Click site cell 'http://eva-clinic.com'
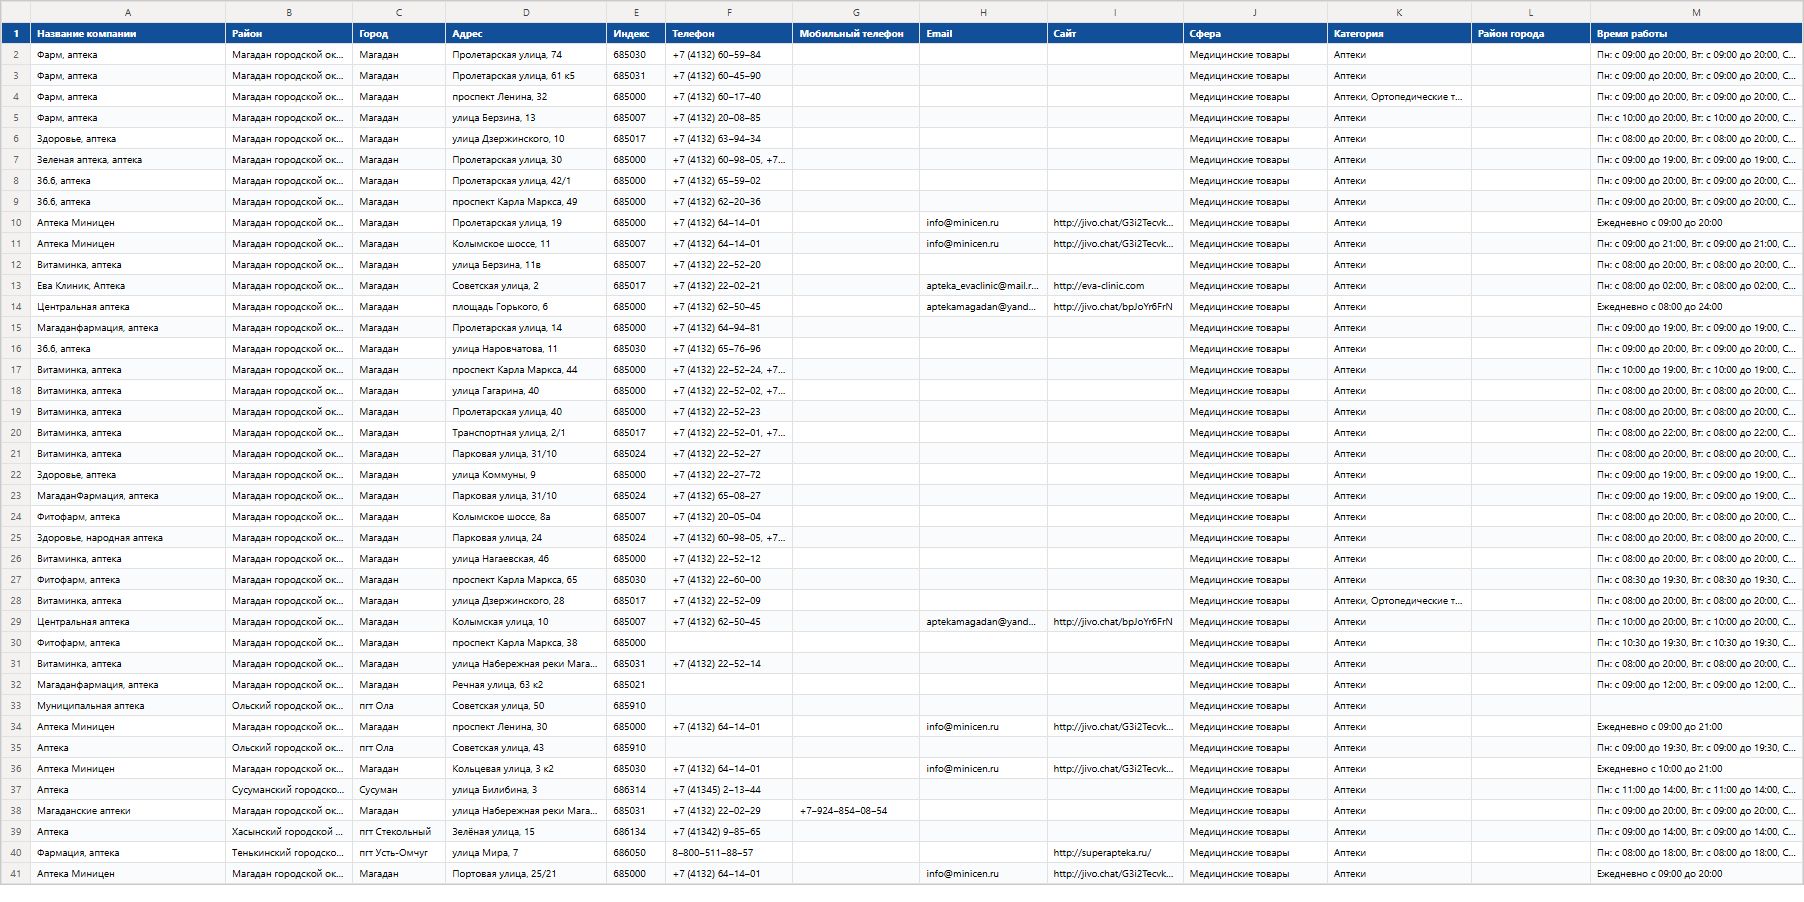The height and width of the screenshot is (902, 1804). pyautogui.click(x=1115, y=286)
